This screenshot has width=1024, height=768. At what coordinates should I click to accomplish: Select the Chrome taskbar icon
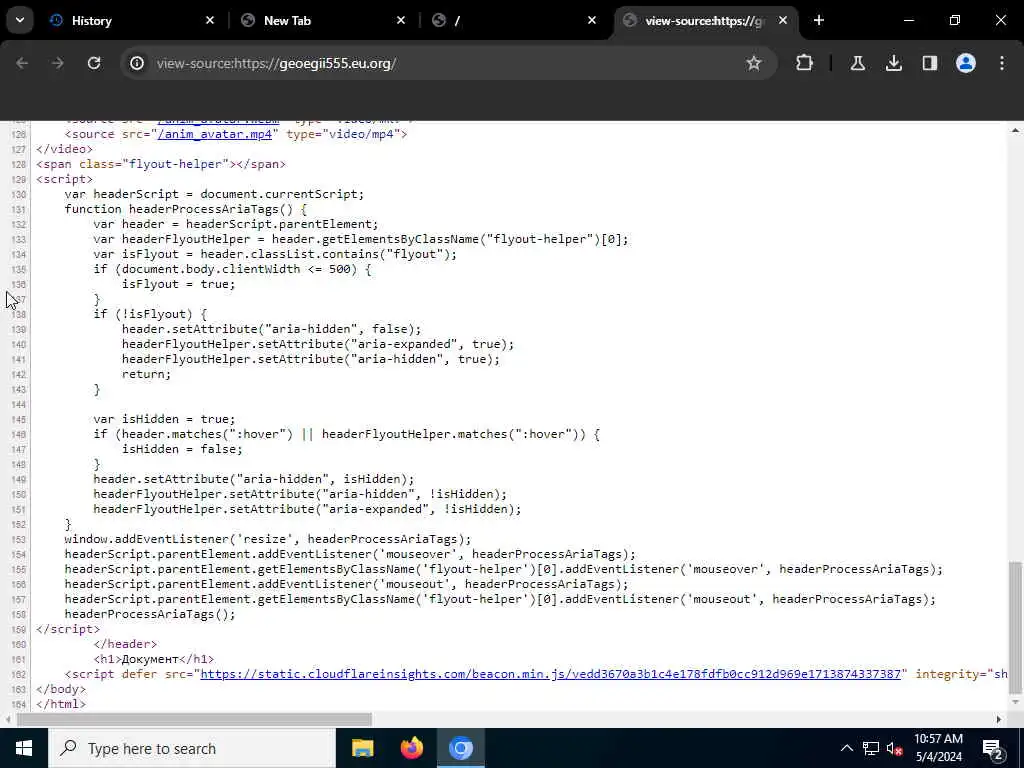[460, 748]
